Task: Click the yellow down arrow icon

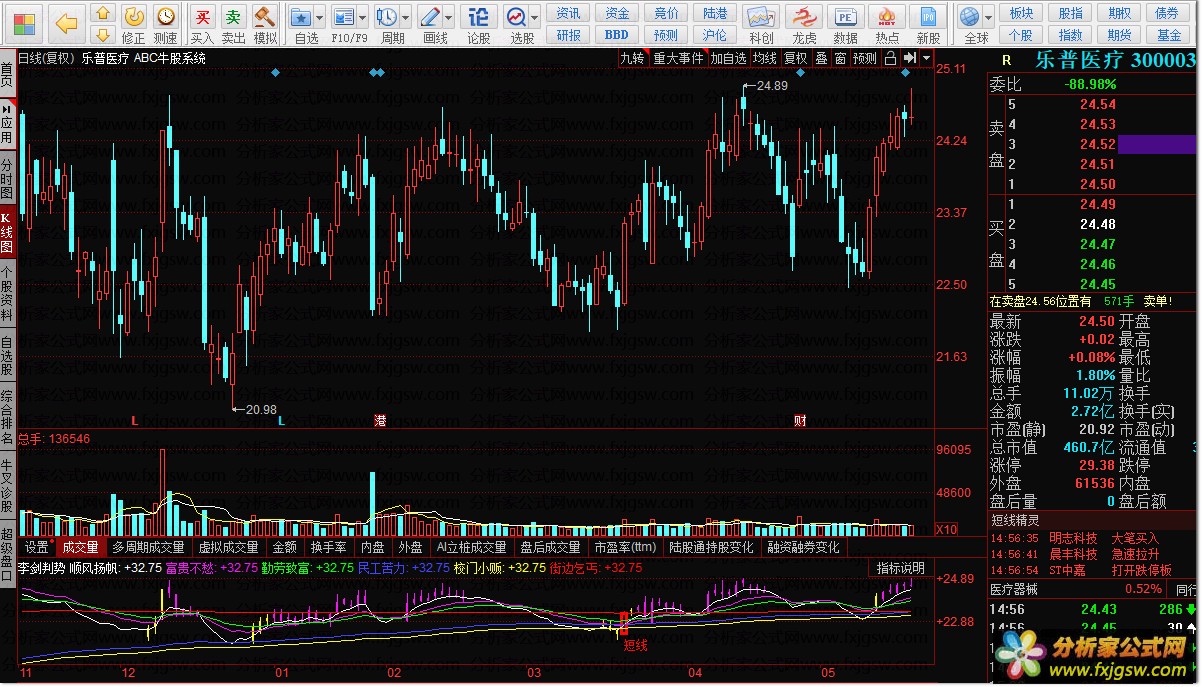Action: (103, 37)
